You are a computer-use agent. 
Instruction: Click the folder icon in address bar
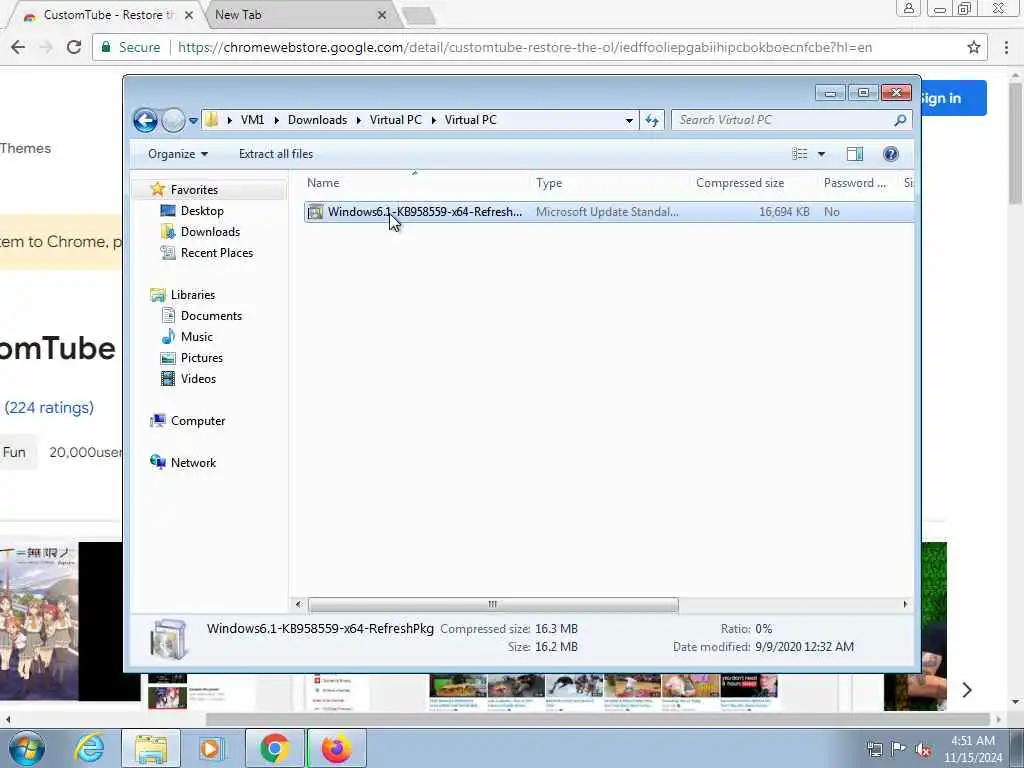click(x=212, y=120)
